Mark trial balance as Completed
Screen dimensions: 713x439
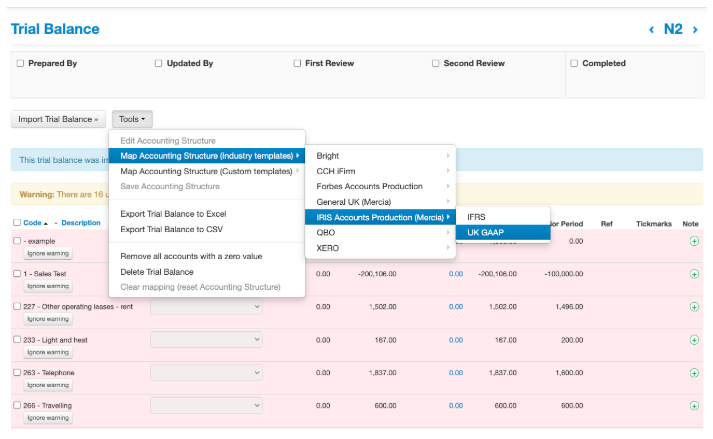pyautogui.click(x=573, y=63)
